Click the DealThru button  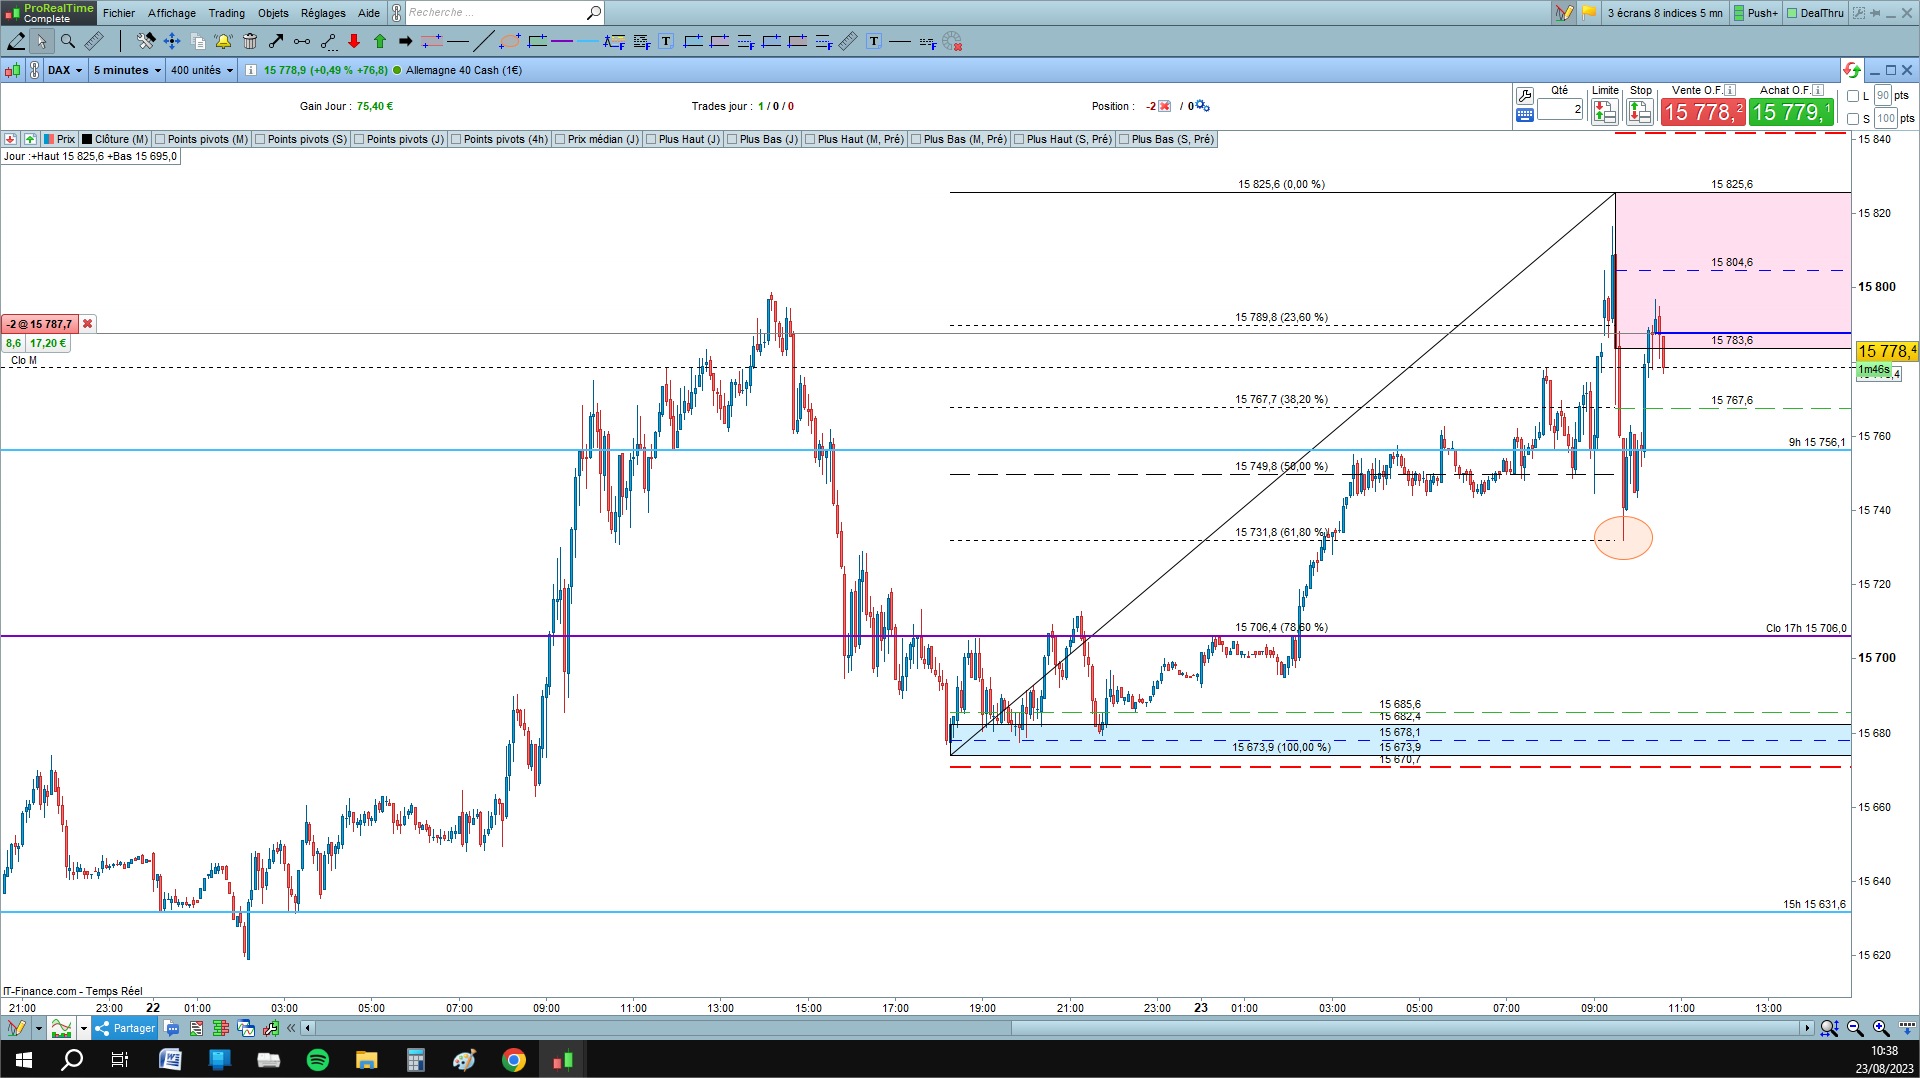1815,13
